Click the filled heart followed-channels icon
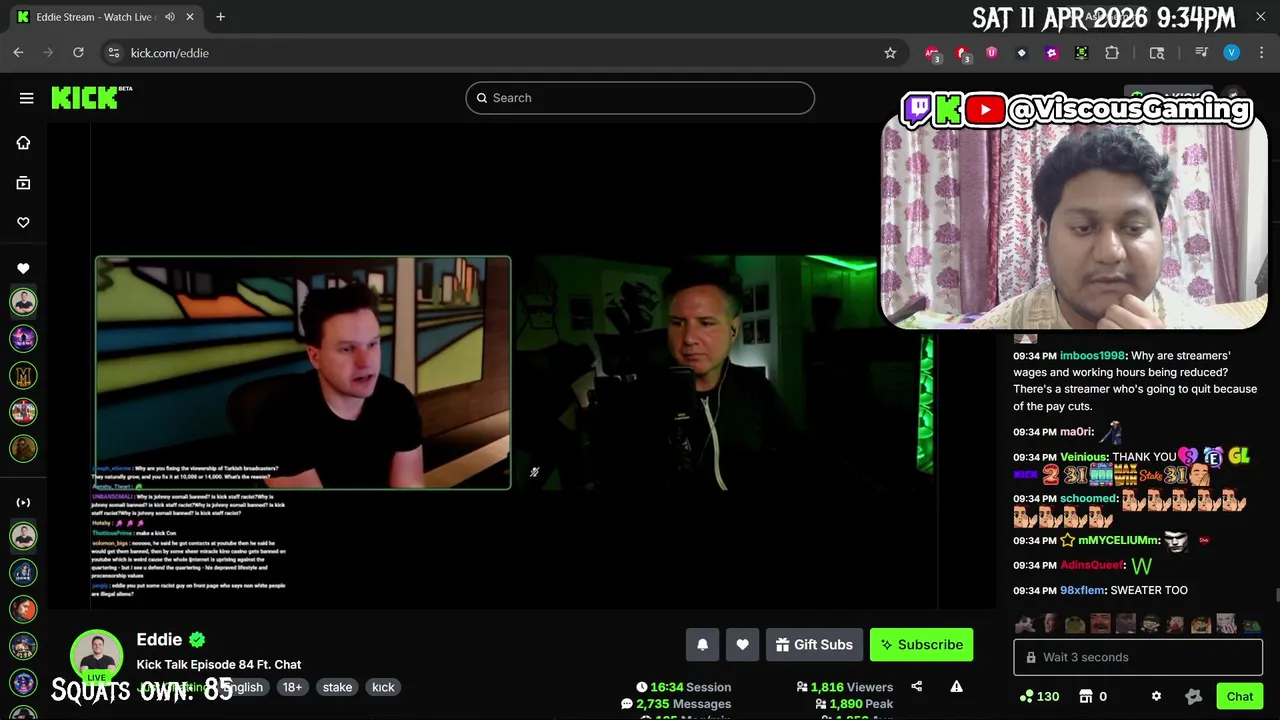The image size is (1280, 720). click(23, 268)
